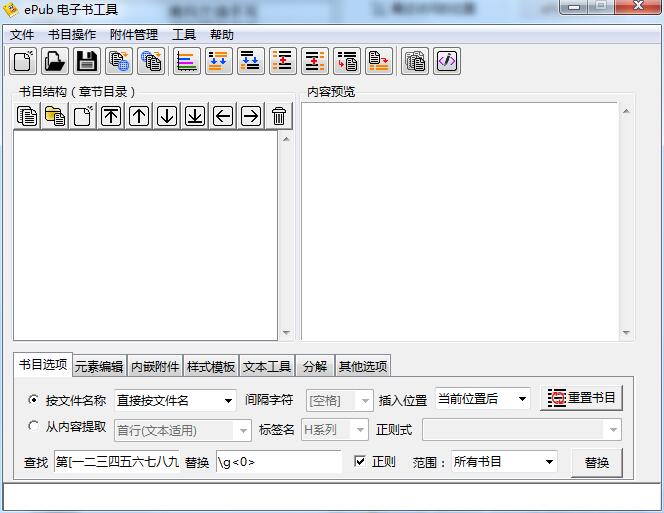This screenshot has width=664, height=513.
Task: Click the colored lines chapter levels icon
Action: tap(187, 61)
